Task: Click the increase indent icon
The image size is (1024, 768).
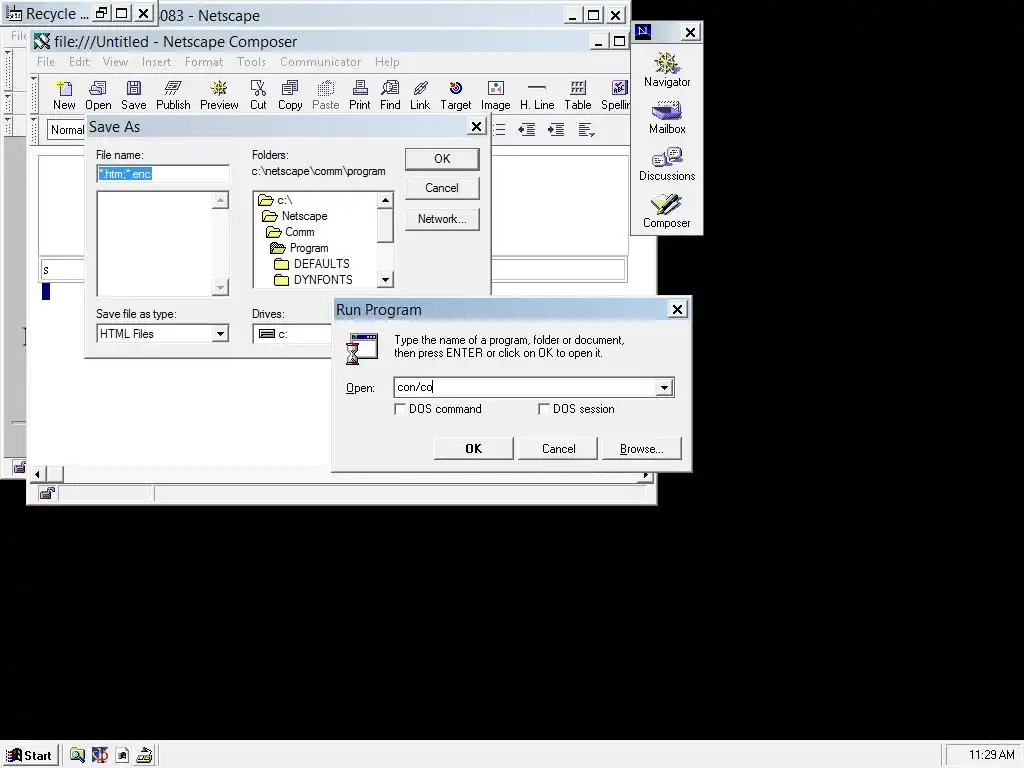Action: 556,129
